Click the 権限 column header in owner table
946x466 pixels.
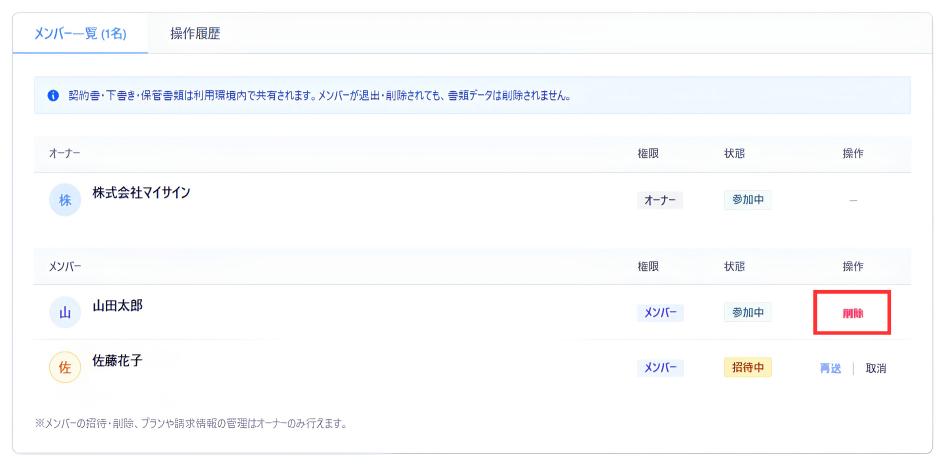[647, 154]
